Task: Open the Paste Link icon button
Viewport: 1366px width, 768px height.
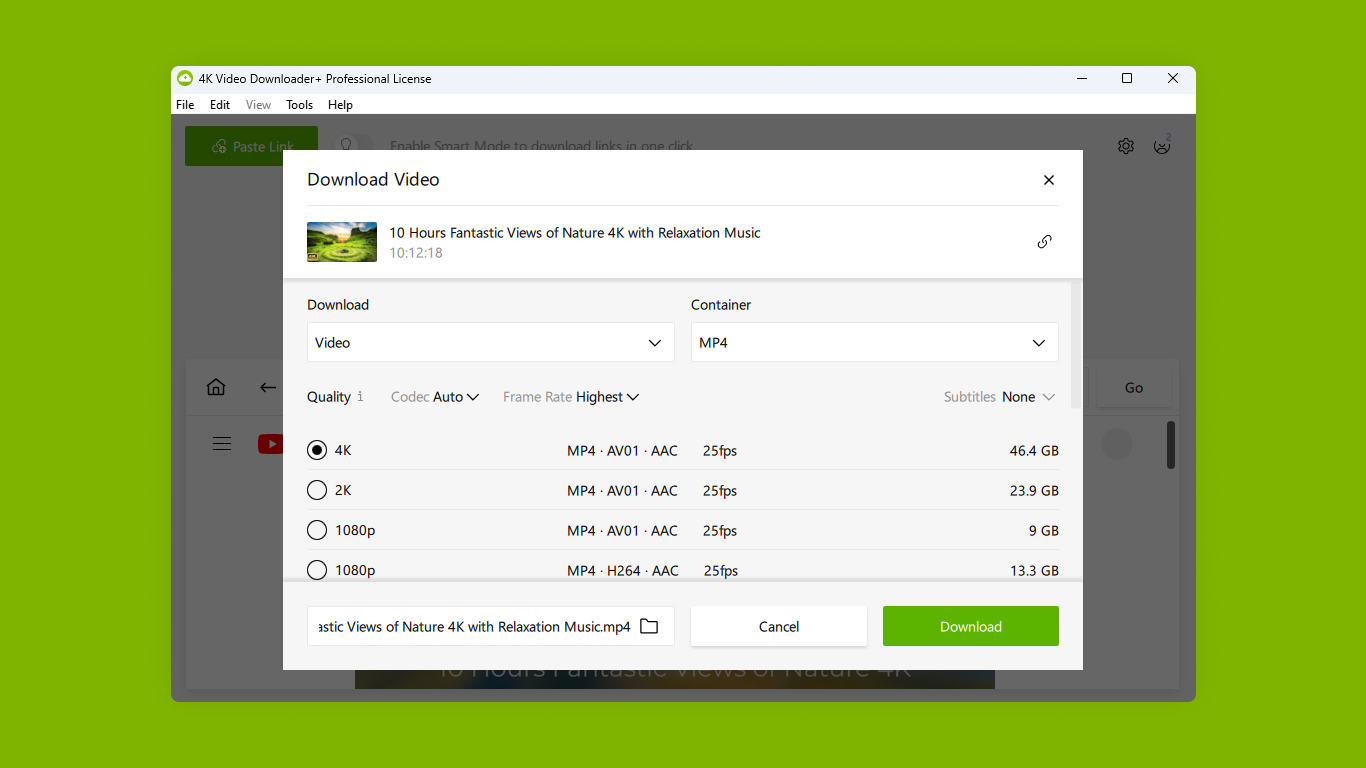Action: [218, 146]
